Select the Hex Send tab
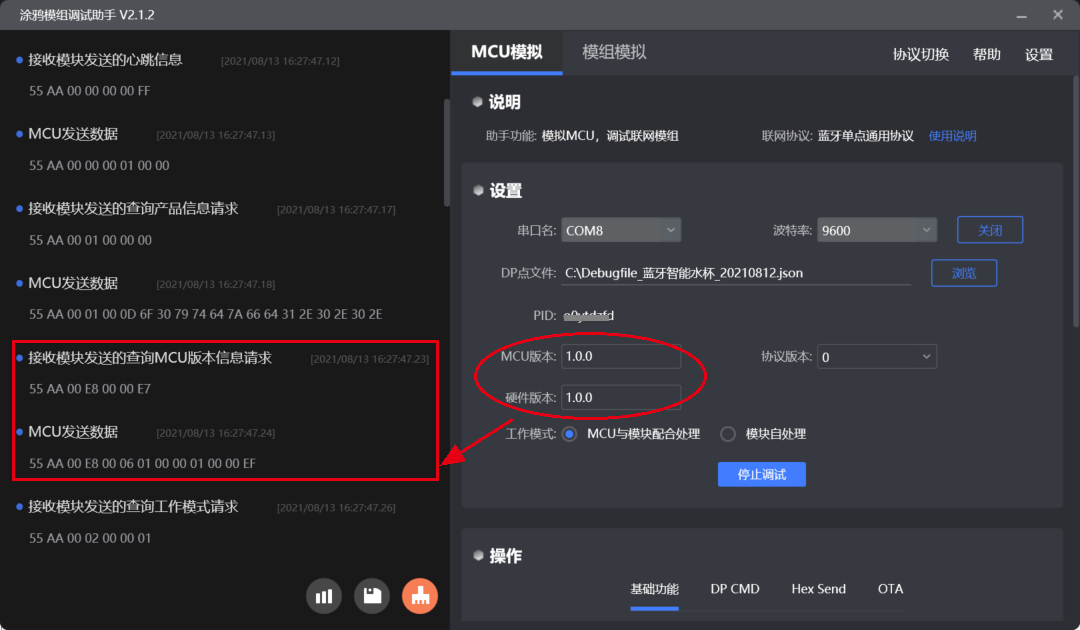Image resolution: width=1080 pixels, height=630 pixels. [x=818, y=589]
